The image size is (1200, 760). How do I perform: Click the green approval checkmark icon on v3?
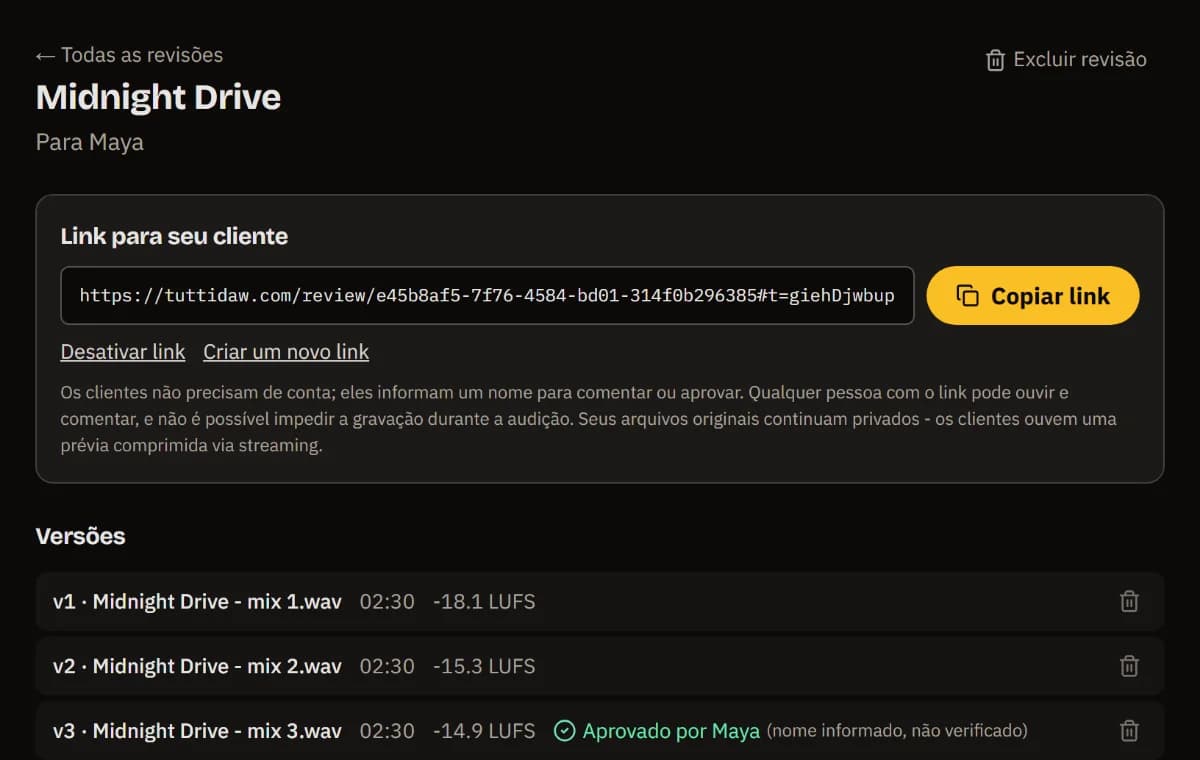pos(564,731)
